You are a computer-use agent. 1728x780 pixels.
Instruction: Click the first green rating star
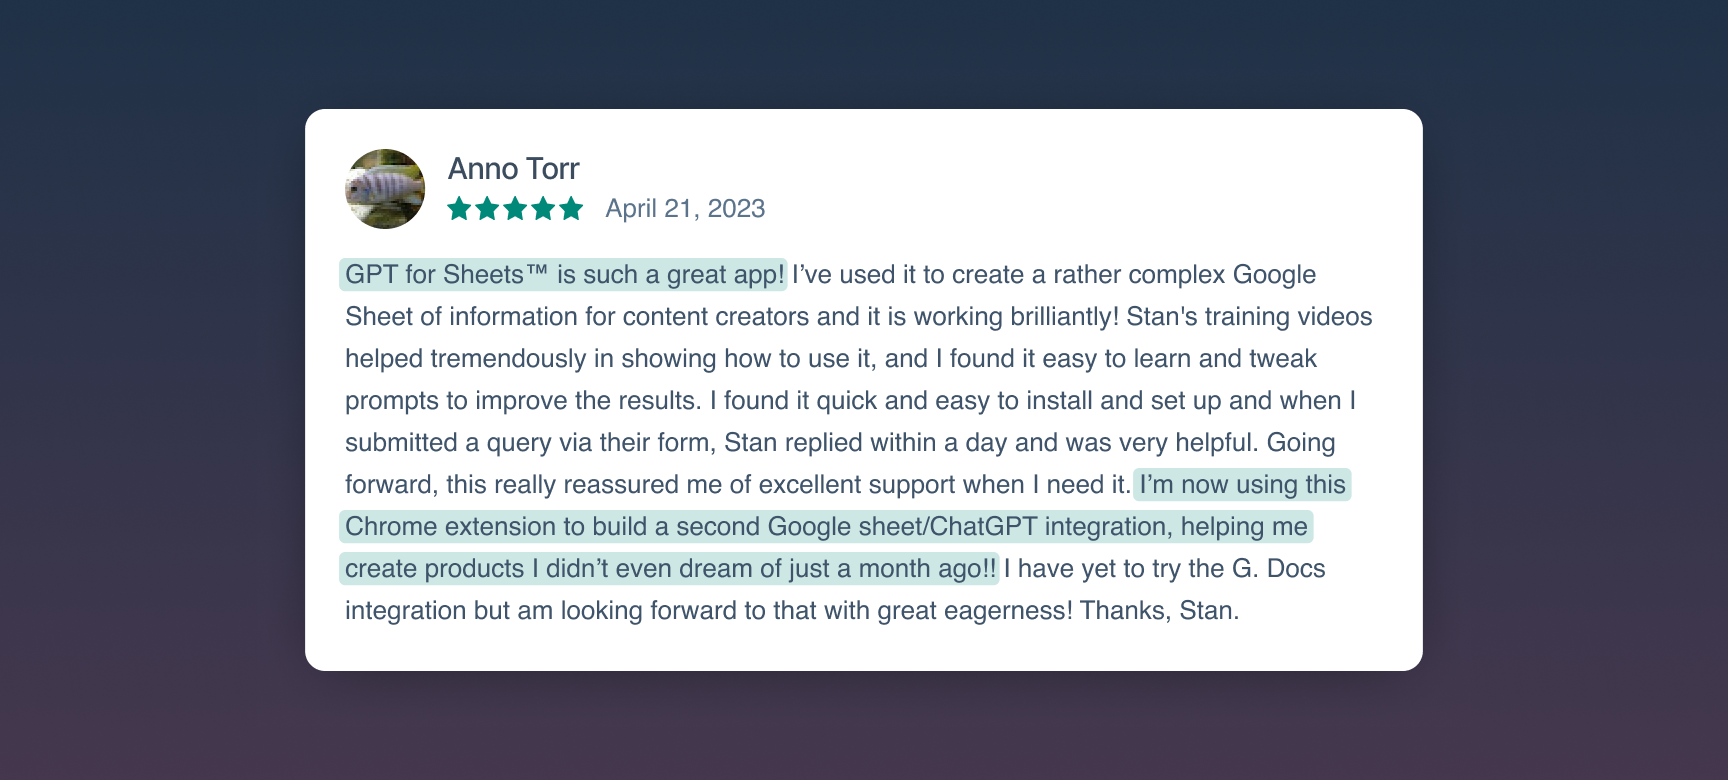(459, 208)
